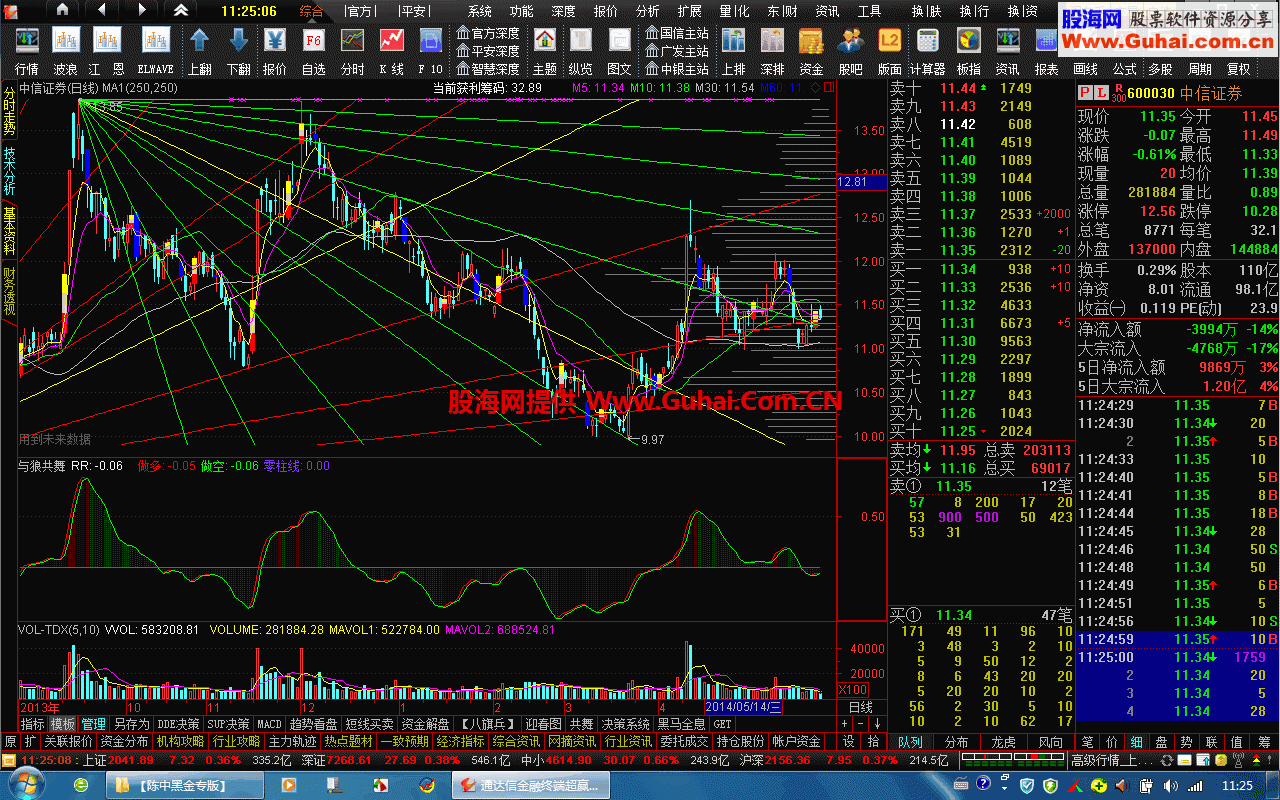Open the 图文 document icon
Viewport: 1280px width, 800px height.
click(619, 40)
